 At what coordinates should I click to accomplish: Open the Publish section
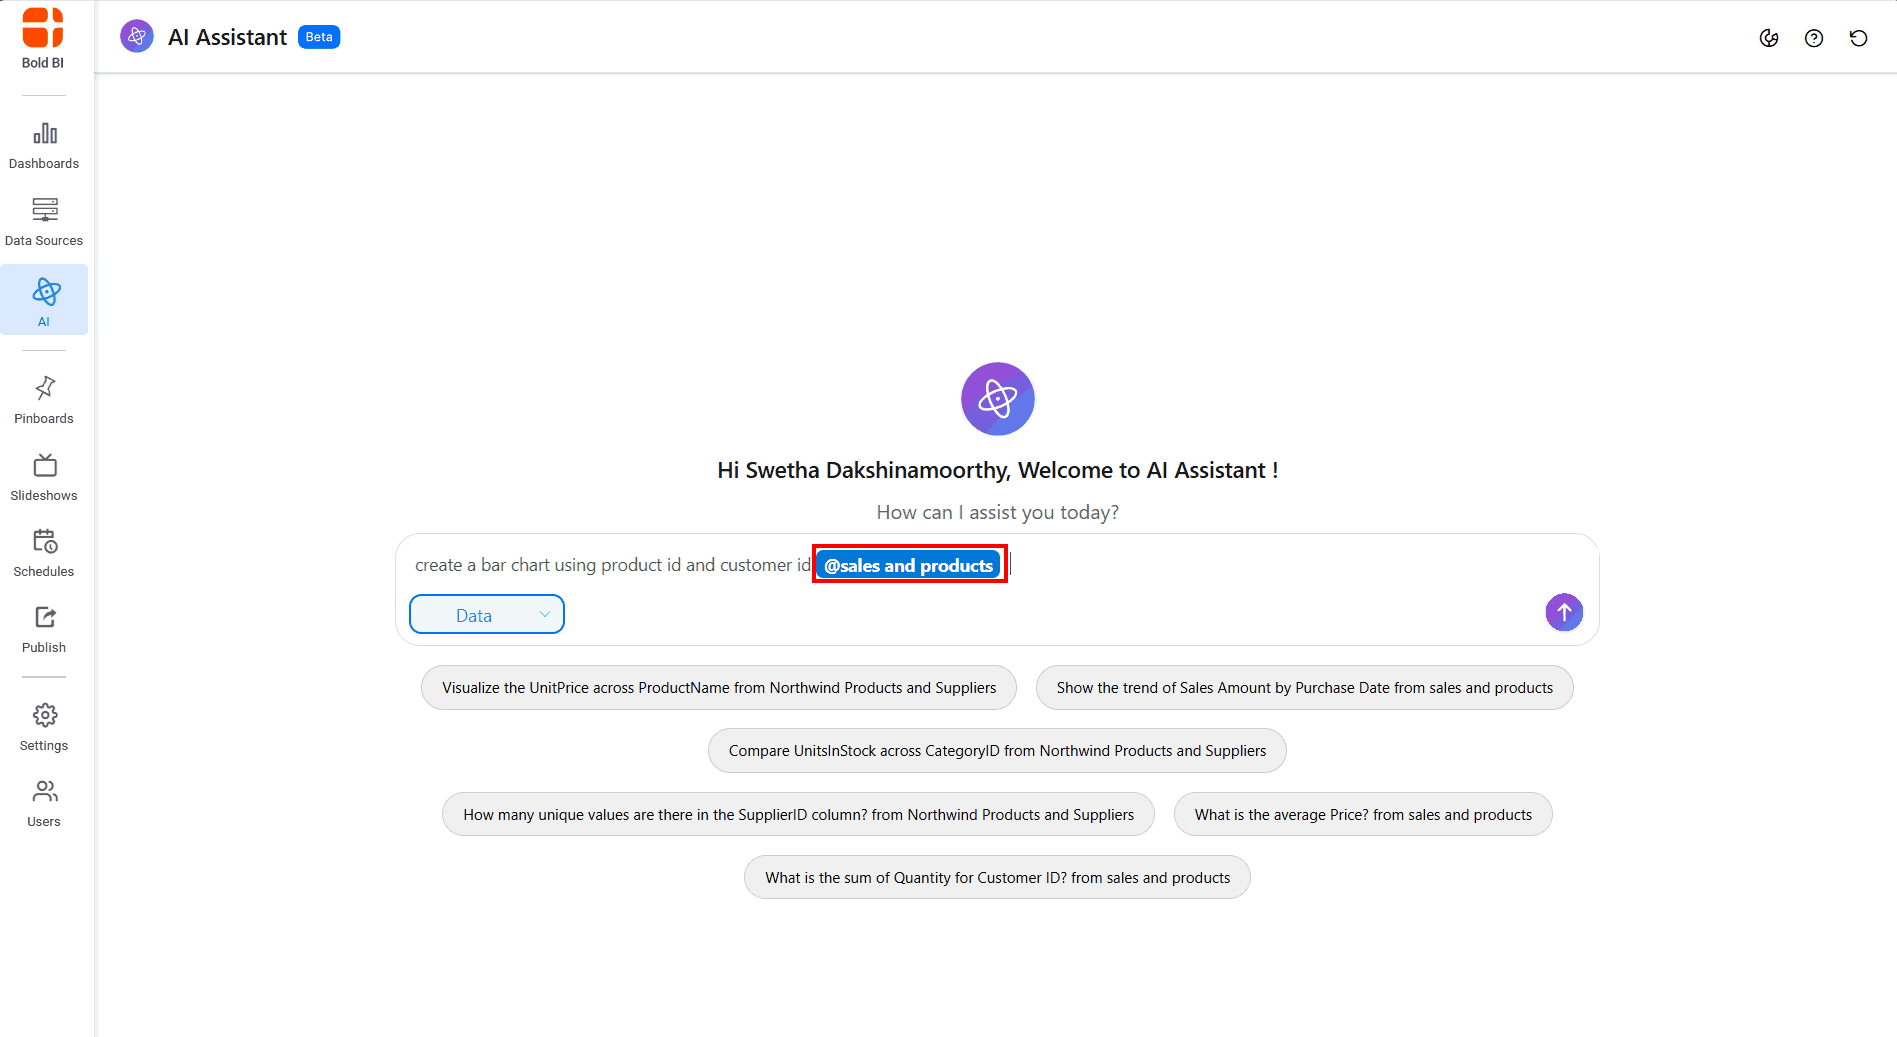[x=44, y=629]
